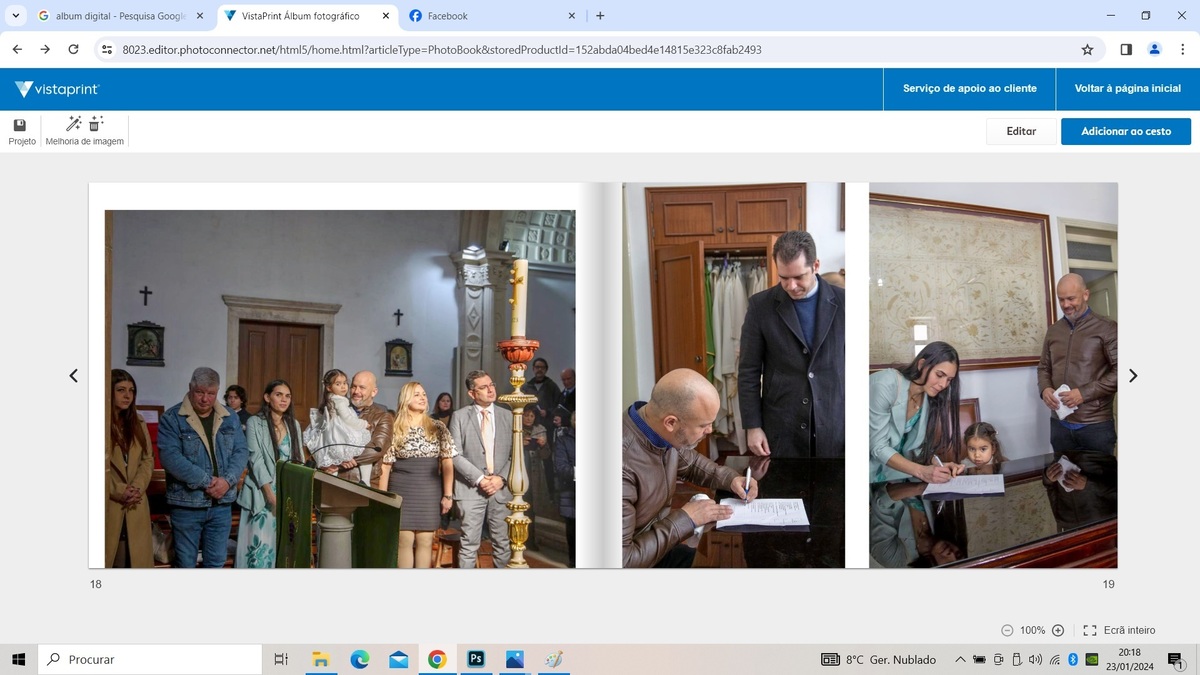Apply magic wand image enhancement

tap(73, 124)
